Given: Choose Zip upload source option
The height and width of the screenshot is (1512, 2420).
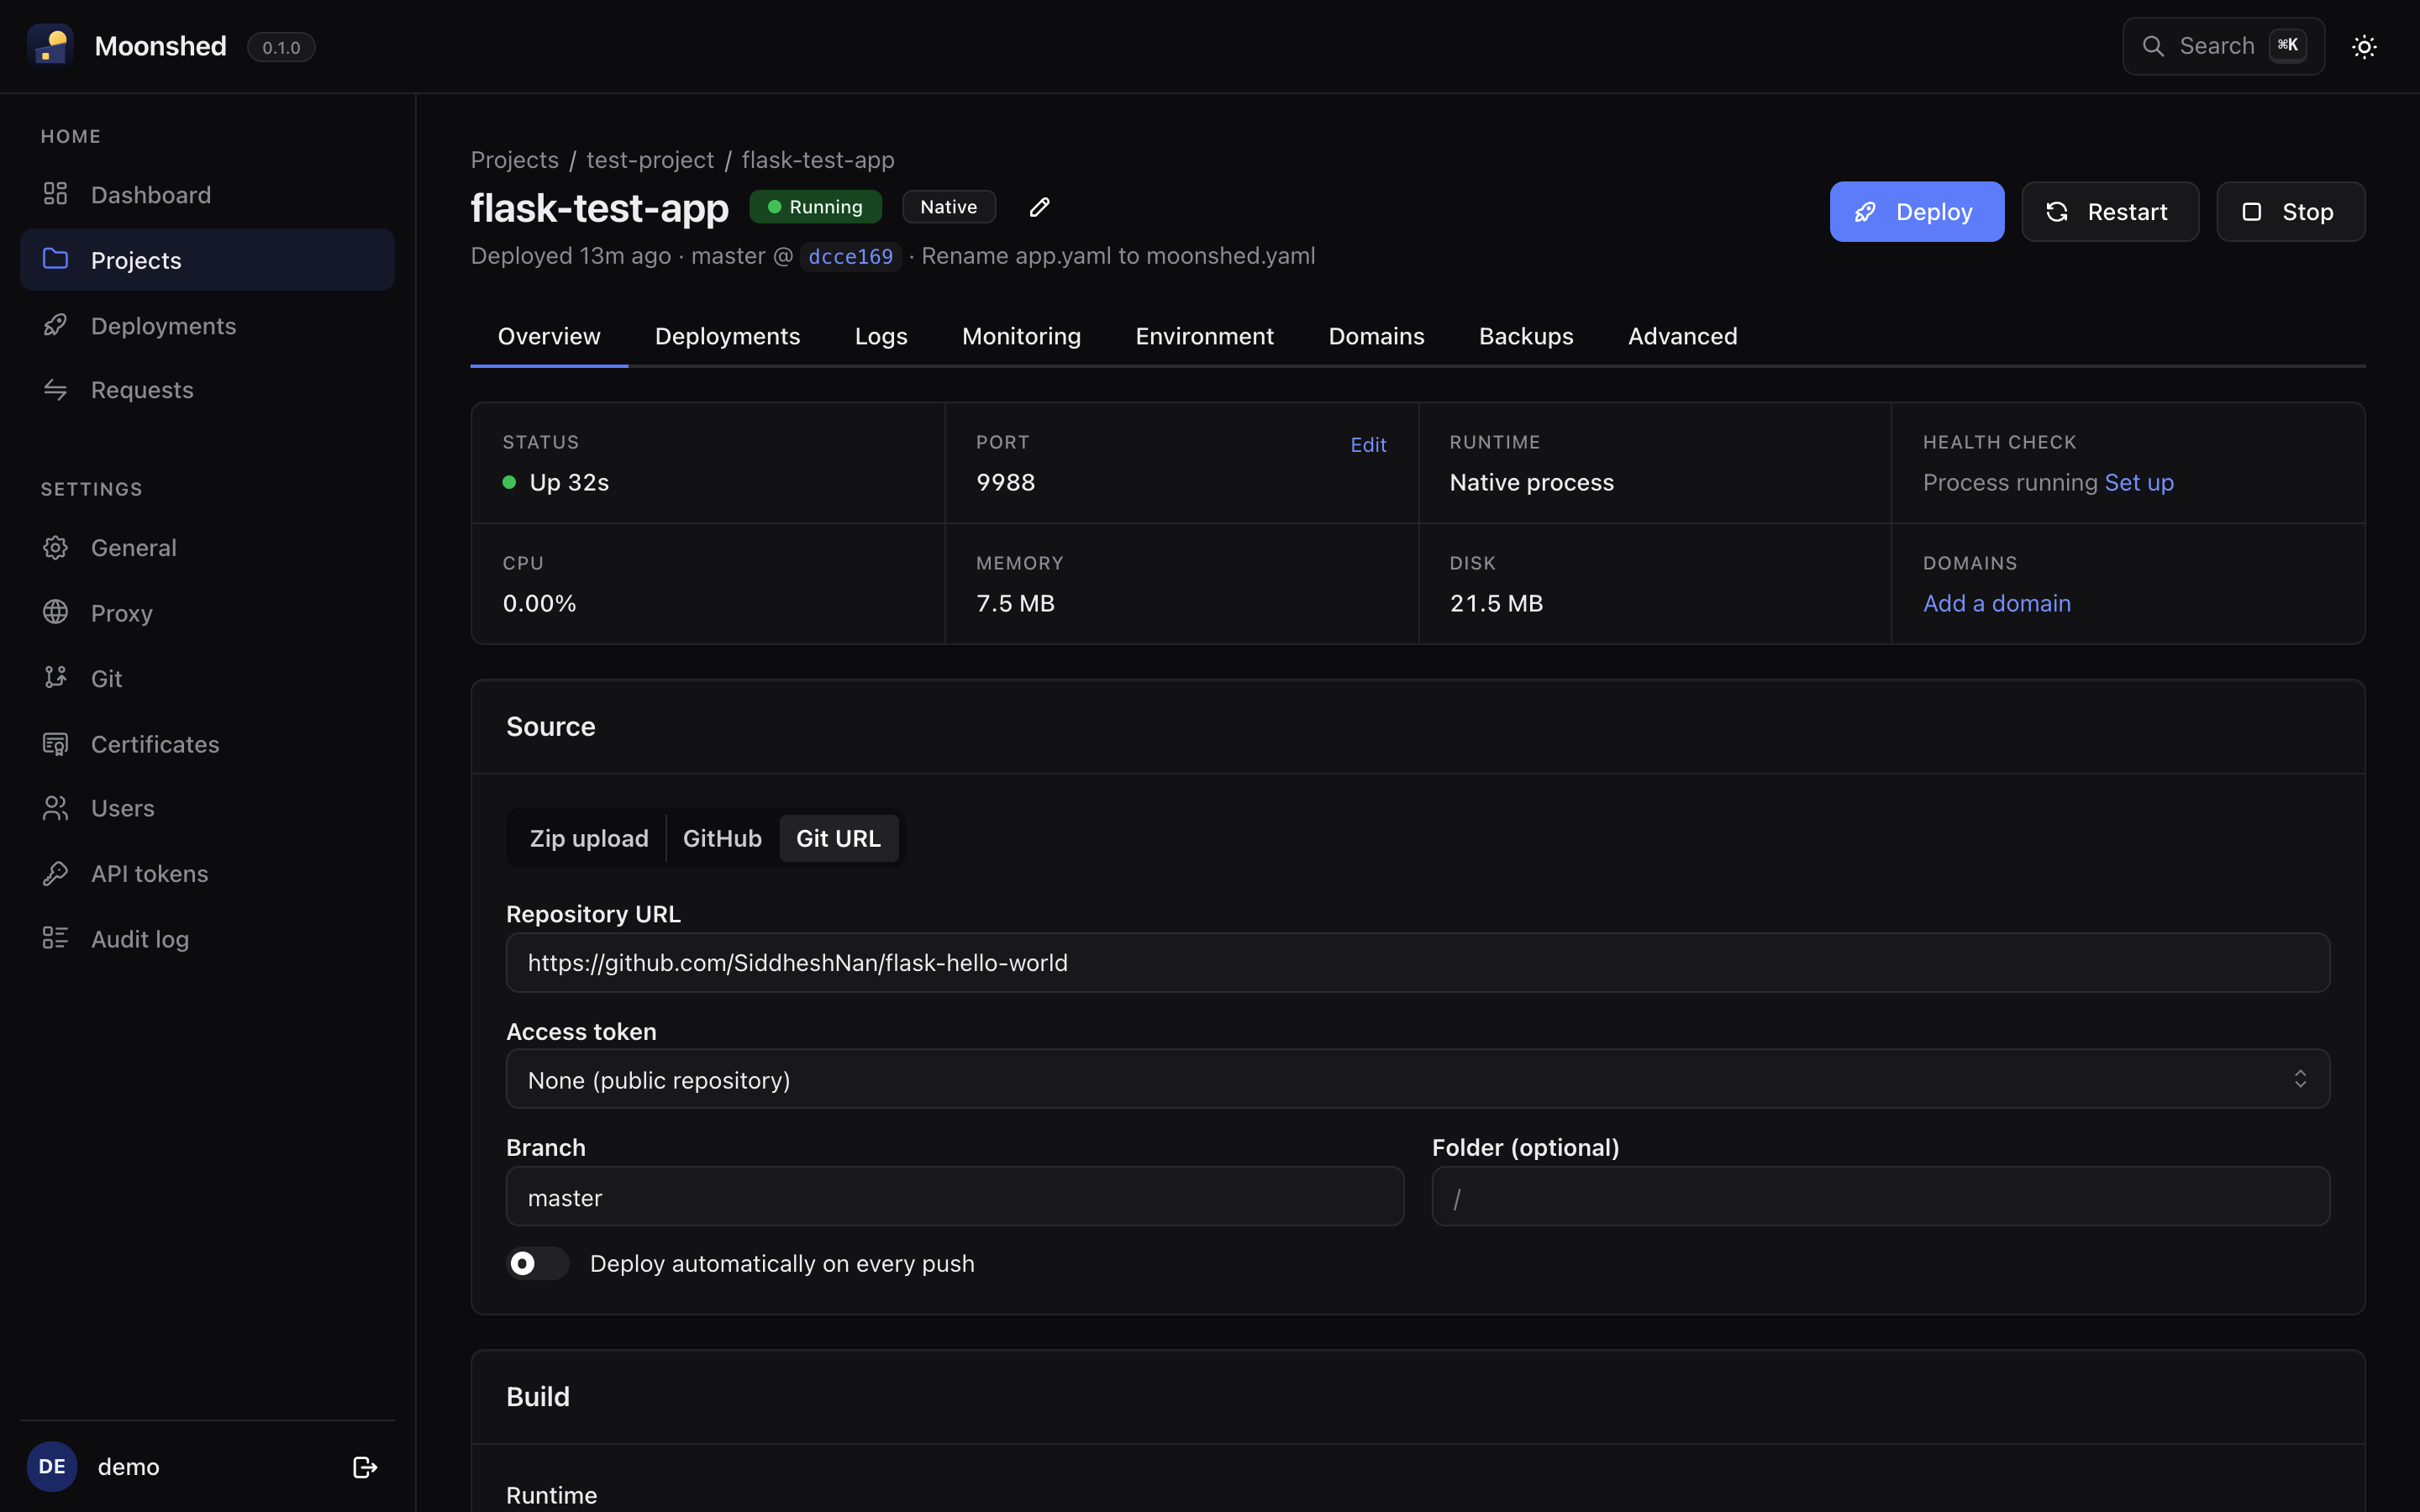Looking at the screenshot, I should [x=588, y=838].
